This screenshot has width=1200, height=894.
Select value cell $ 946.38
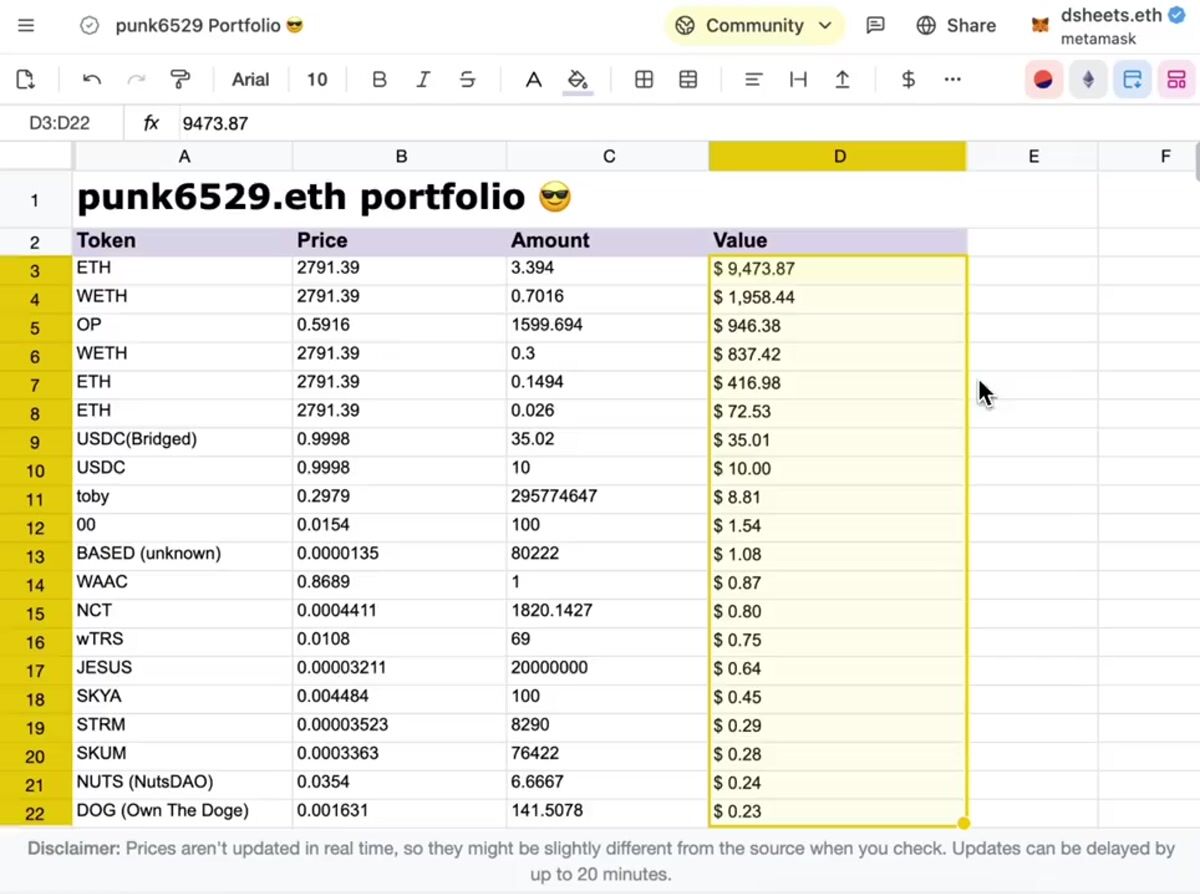[x=838, y=326]
